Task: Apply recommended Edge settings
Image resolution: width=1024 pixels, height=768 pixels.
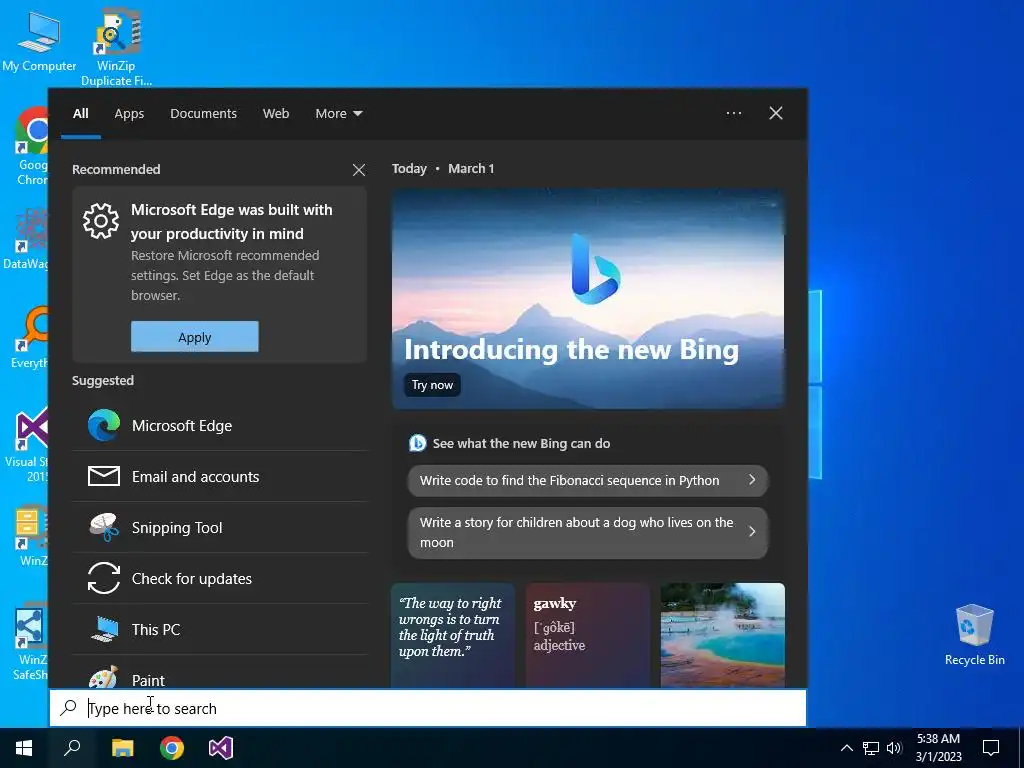Action: pos(195,337)
